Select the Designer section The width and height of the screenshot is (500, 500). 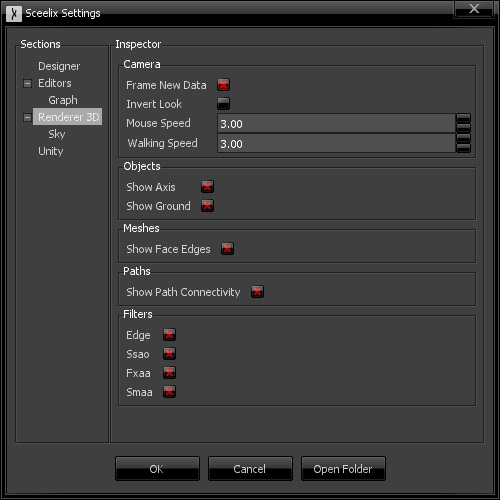point(59,66)
